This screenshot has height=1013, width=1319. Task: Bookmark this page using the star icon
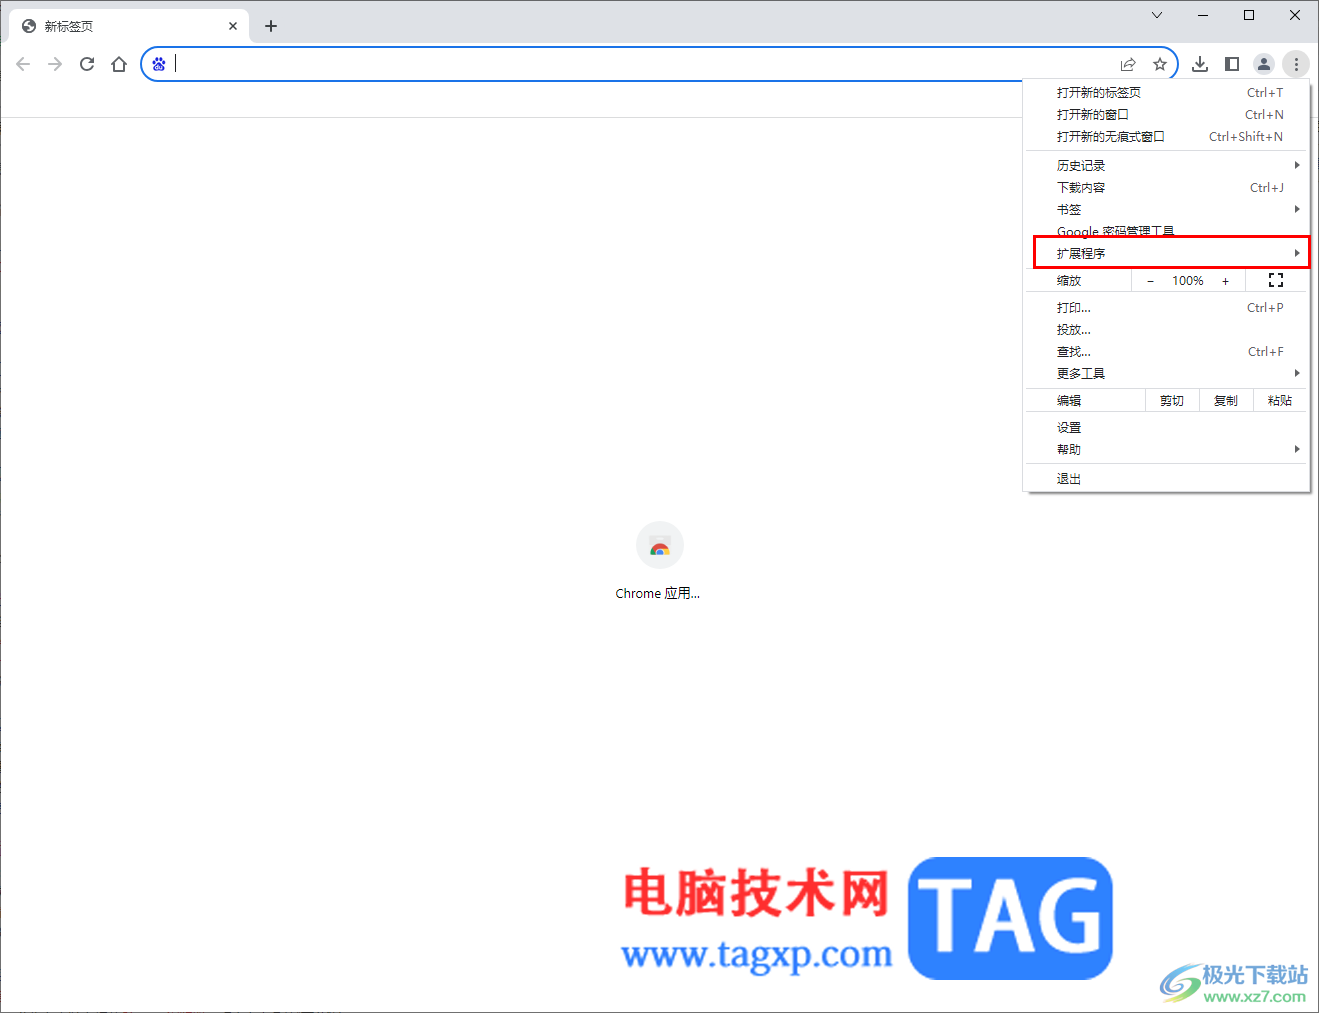coord(1160,63)
